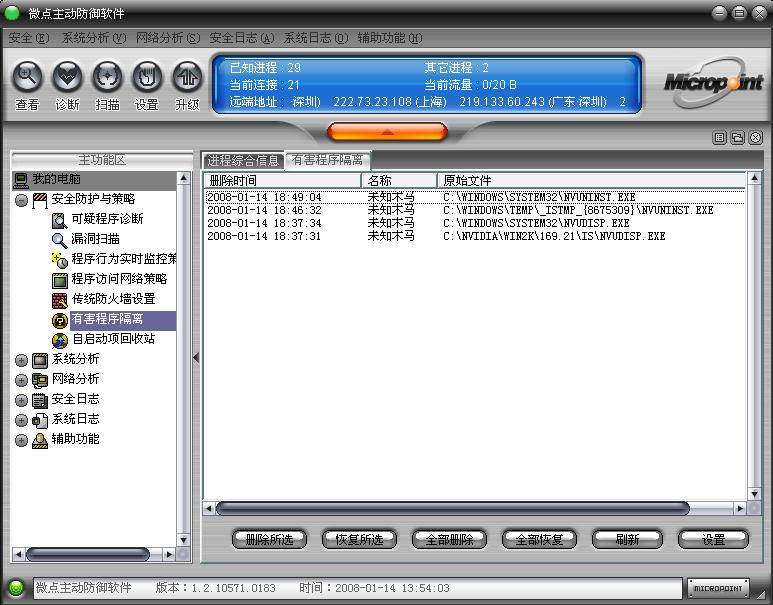The image size is (773, 605).
Task: Click the 我的电脑 computer icon
Action: tap(21, 180)
